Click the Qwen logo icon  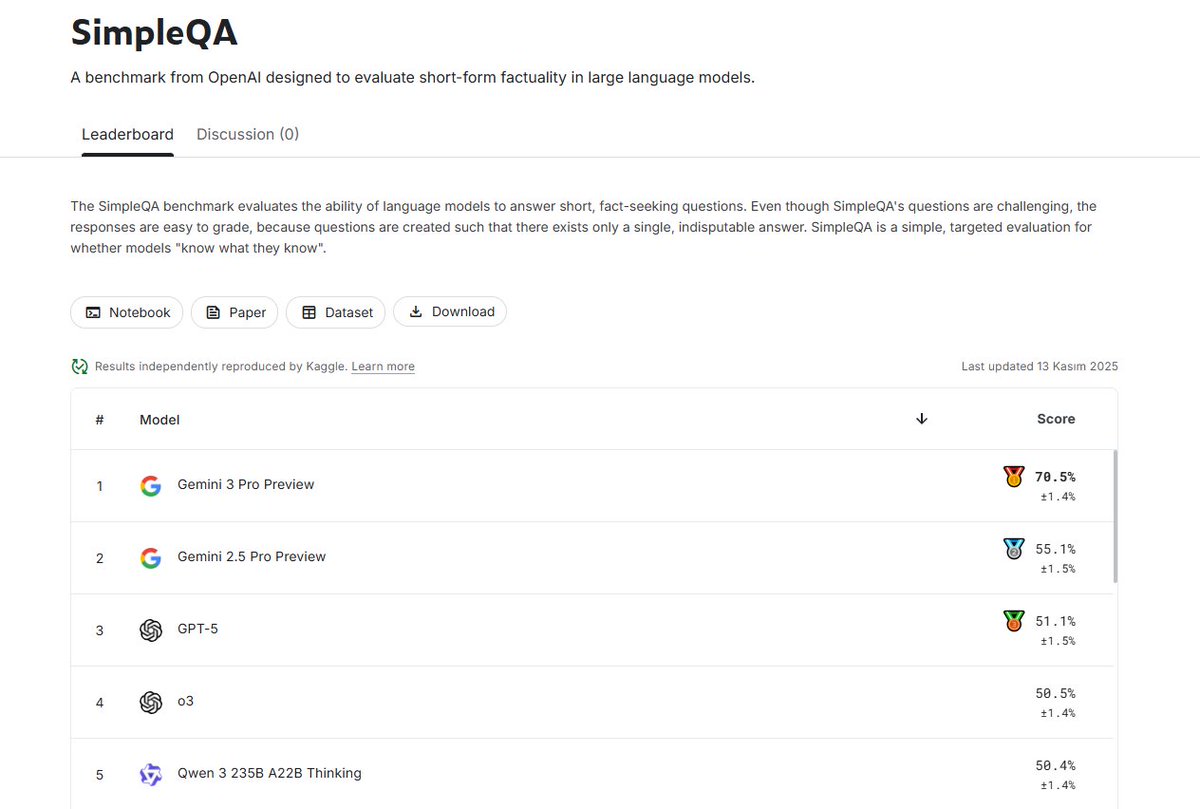[x=151, y=774]
